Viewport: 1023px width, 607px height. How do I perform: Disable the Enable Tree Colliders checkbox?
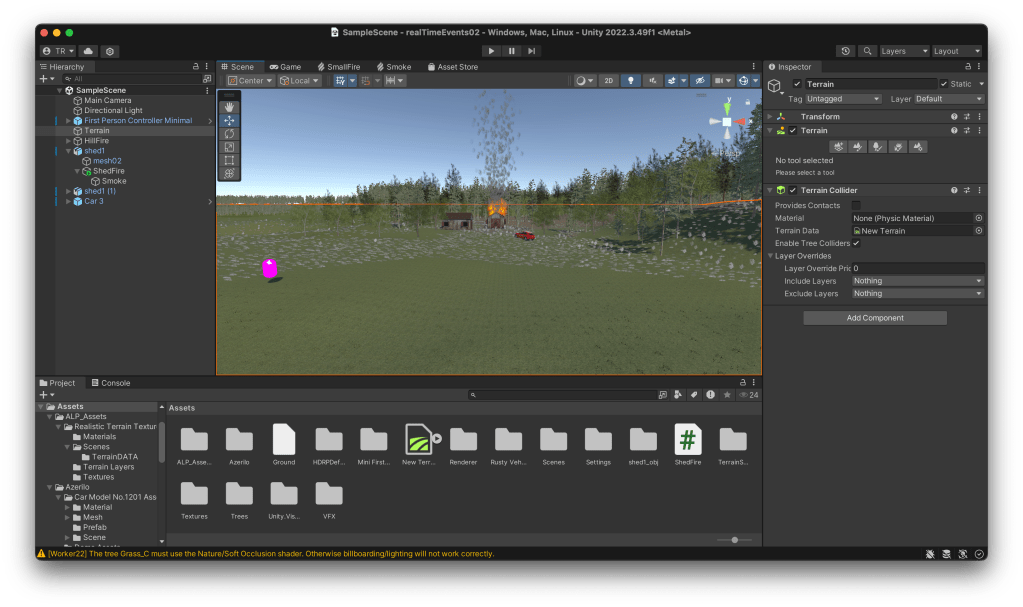coord(856,243)
